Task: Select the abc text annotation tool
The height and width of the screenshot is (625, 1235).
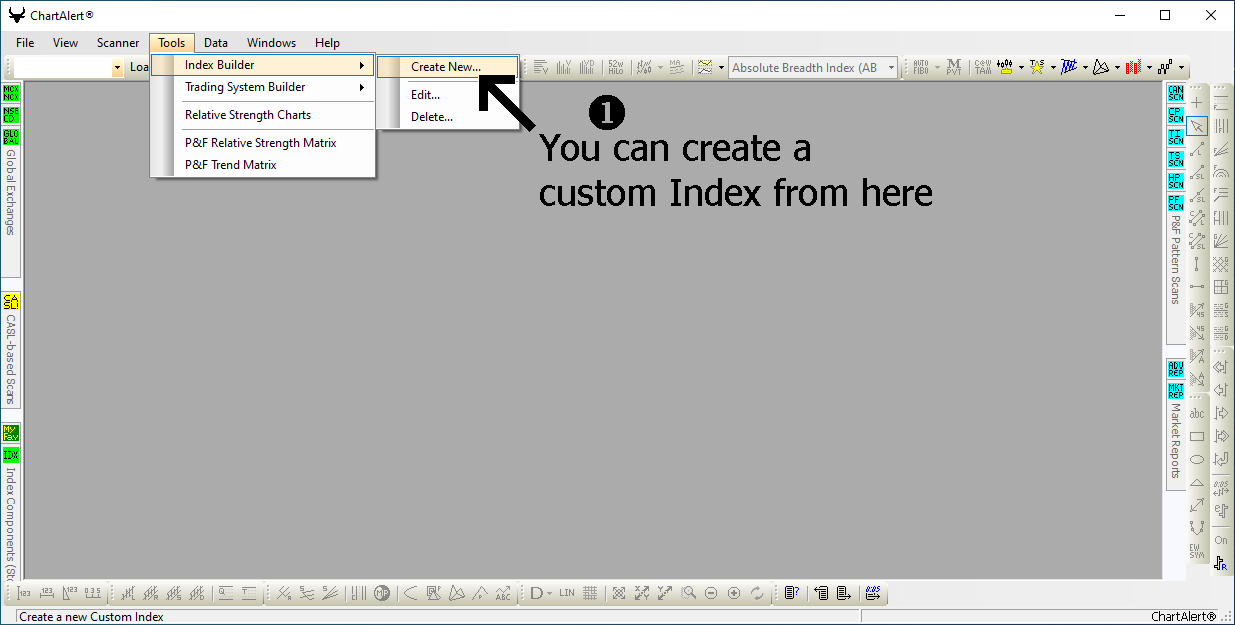Action: pos(1197,413)
